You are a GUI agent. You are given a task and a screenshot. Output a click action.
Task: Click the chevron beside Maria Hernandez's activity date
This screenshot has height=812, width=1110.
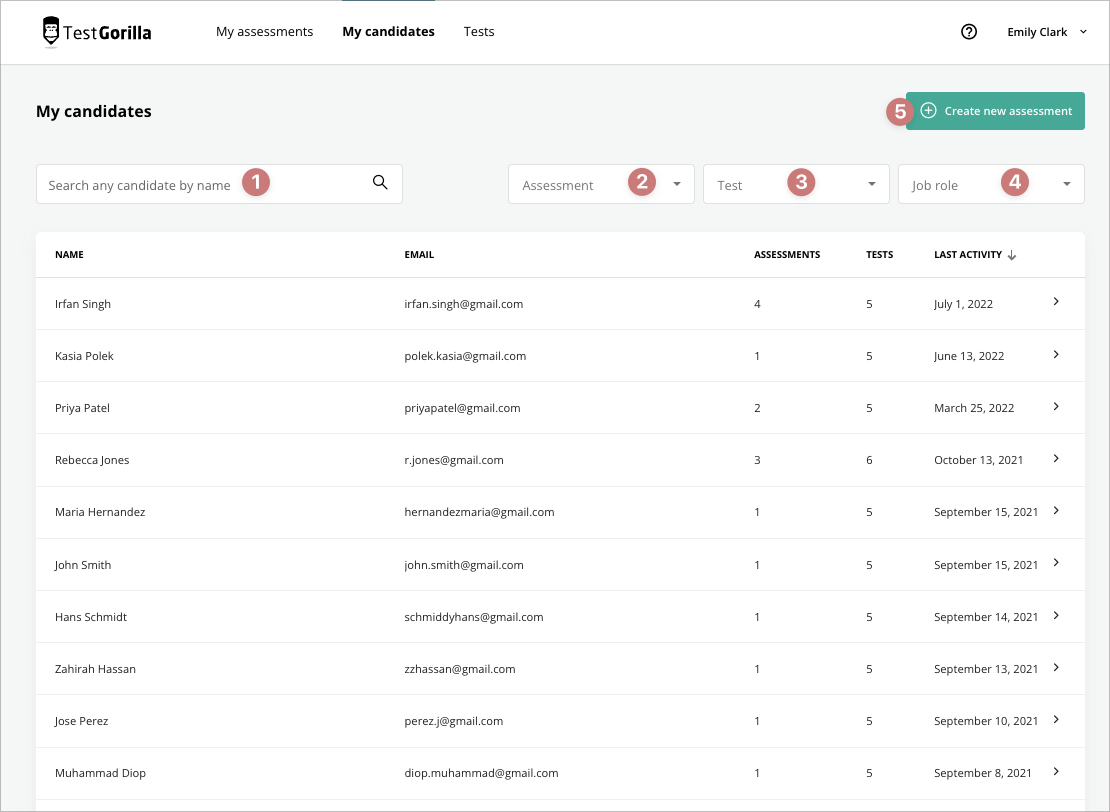coord(1056,511)
